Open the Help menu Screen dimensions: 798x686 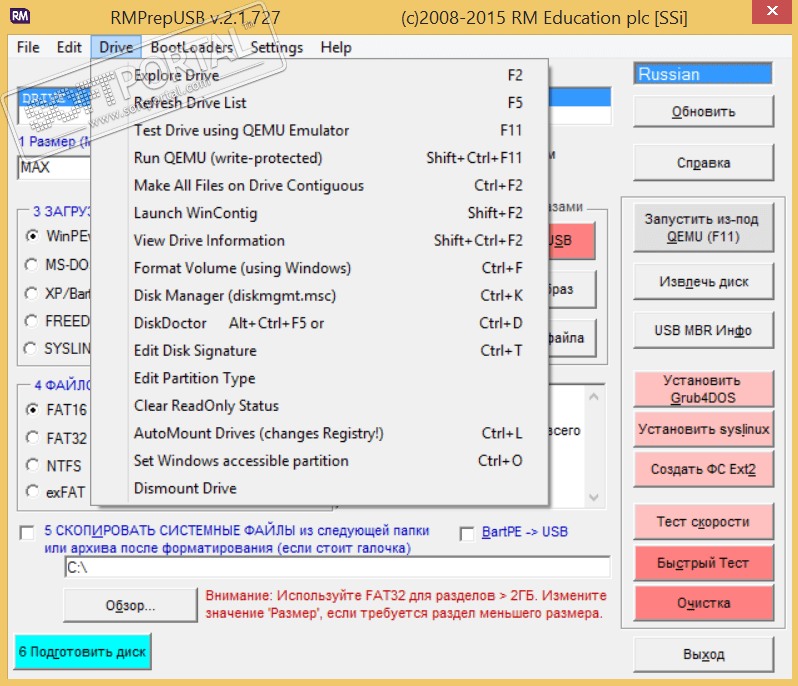pos(336,47)
